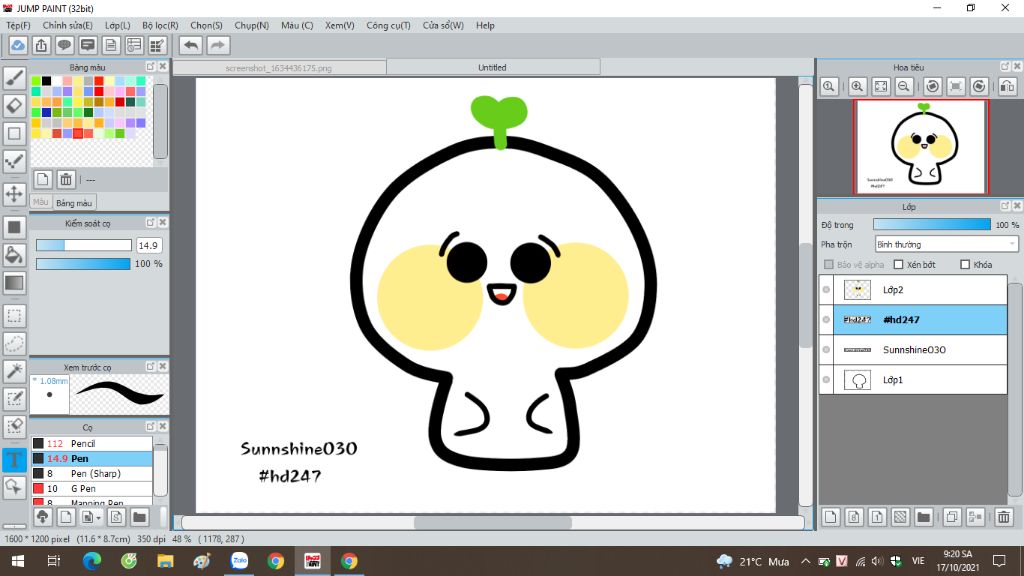Open the Tệp(F) menu
This screenshot has height=576, width=1024.
coord(18,25)
